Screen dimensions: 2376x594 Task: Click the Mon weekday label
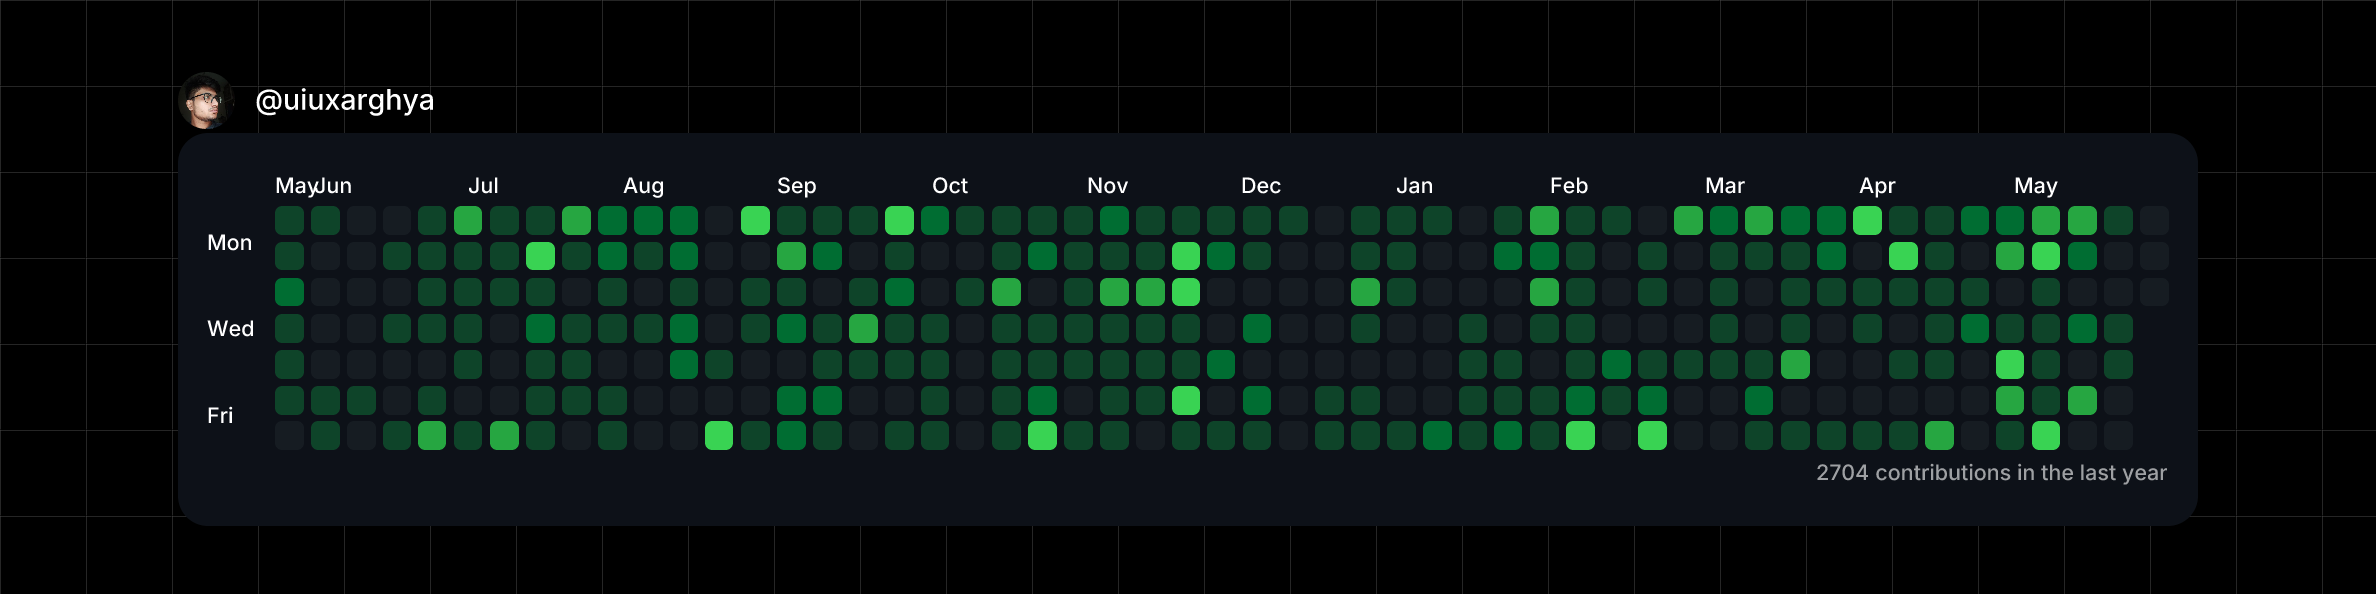click(x=229, y=243)
